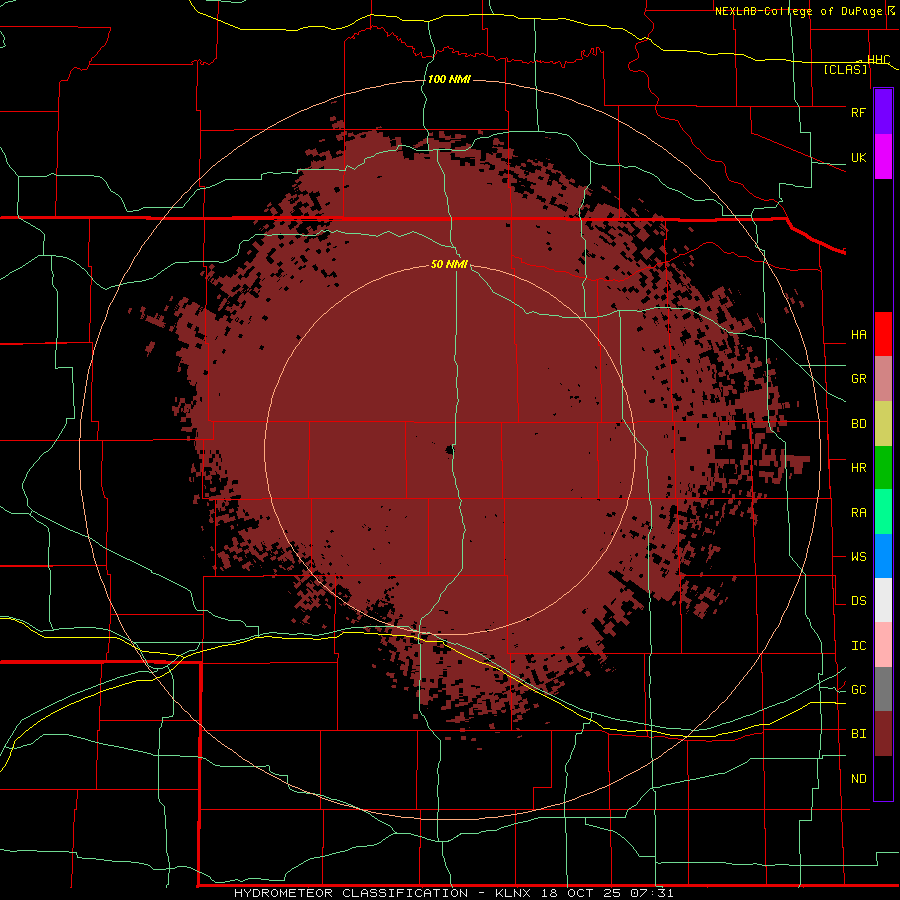Screen dimensions: 900x900
Task: Select the HA legend label
Action: [859, 334]
